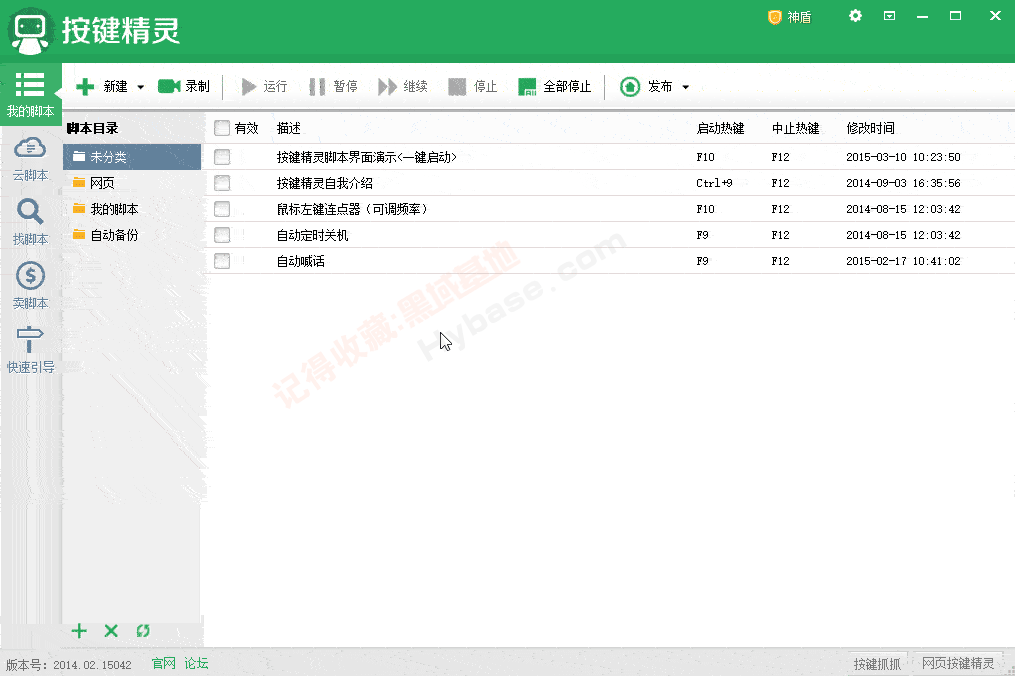
Task: Delete folder with the X icon
Action: (x=111, y=631)
